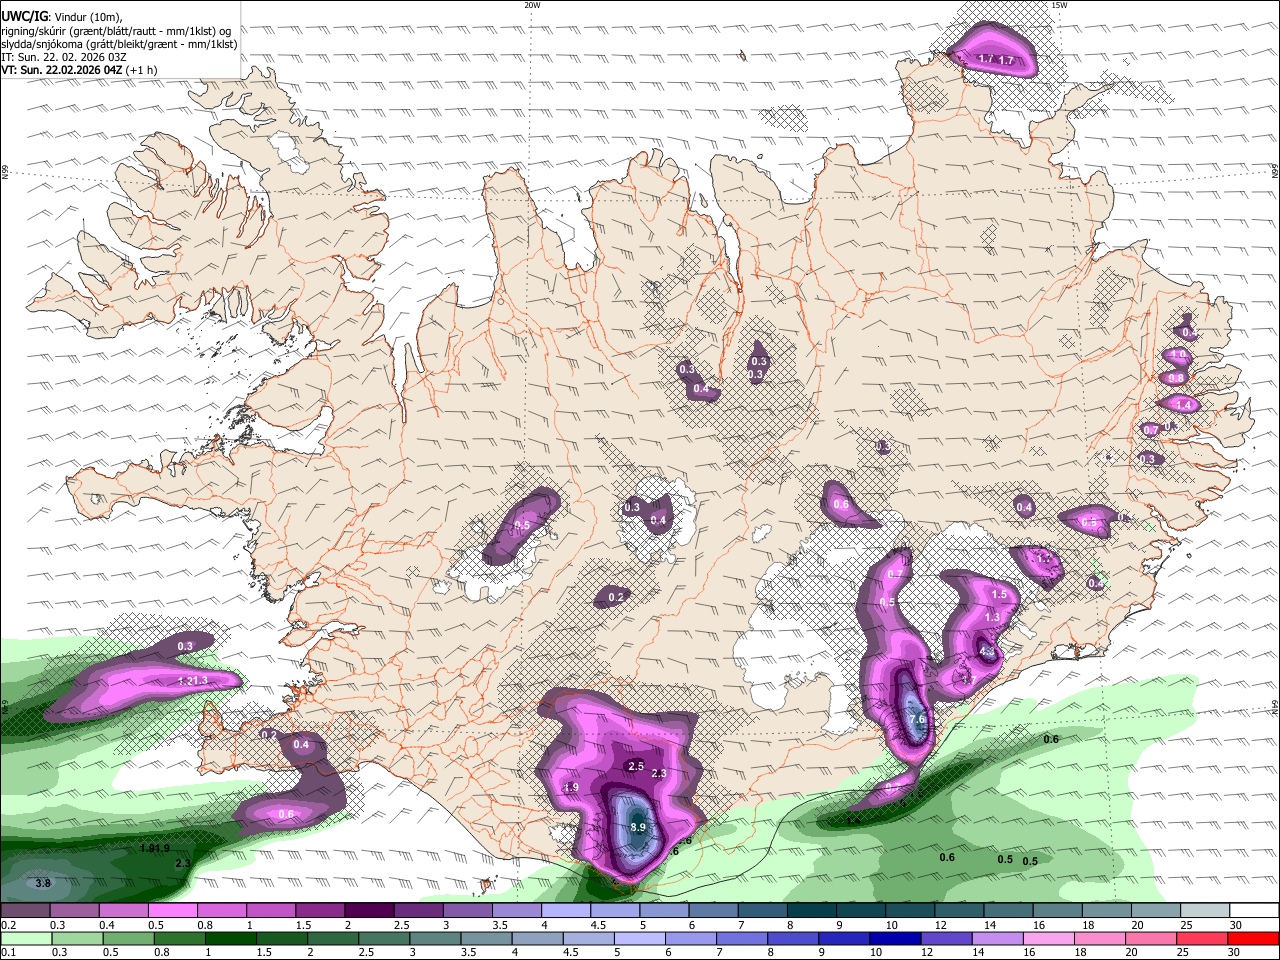1280x960 pixels.
Task: Click the white swatch after 30 in the upper legend row
Action: tap(1255, 911)
